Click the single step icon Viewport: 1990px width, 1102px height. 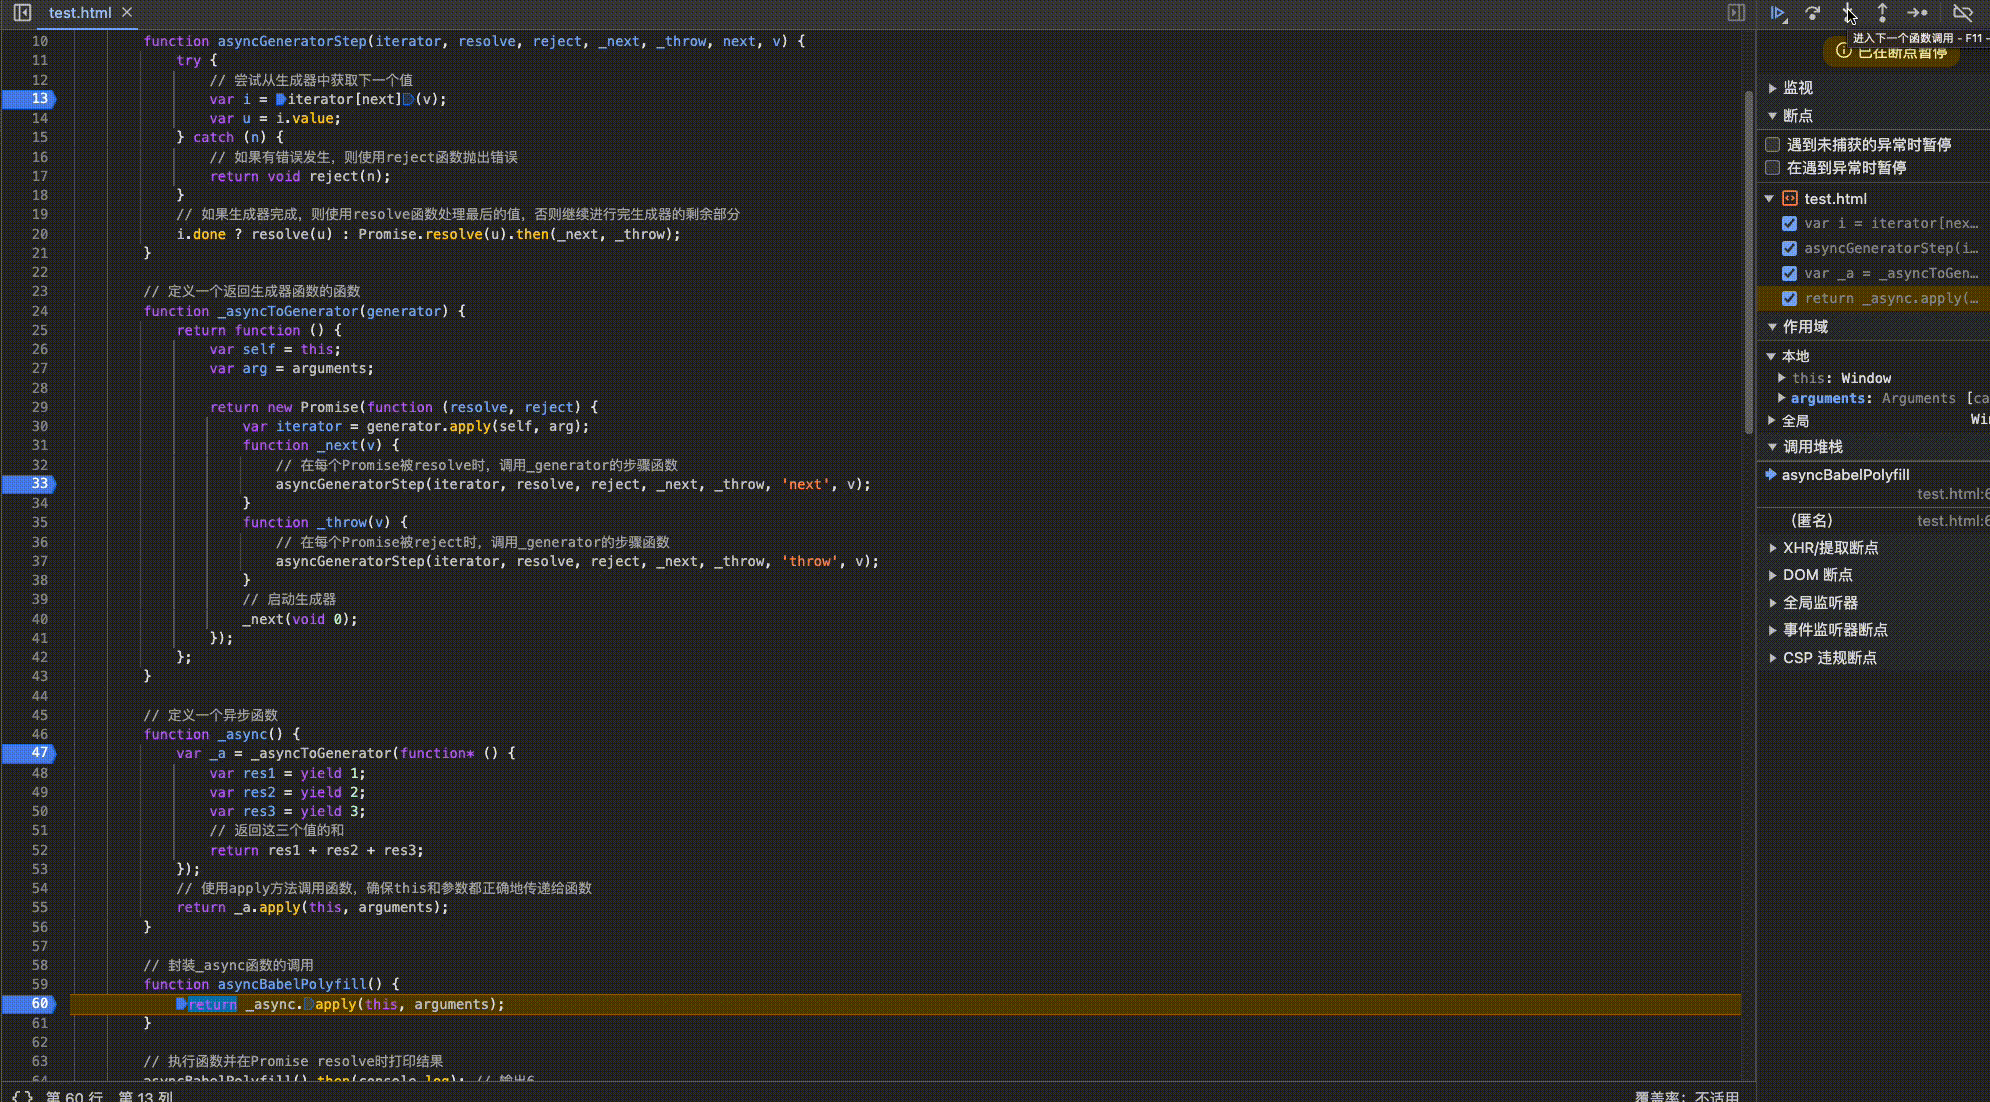pos(1917,13)
